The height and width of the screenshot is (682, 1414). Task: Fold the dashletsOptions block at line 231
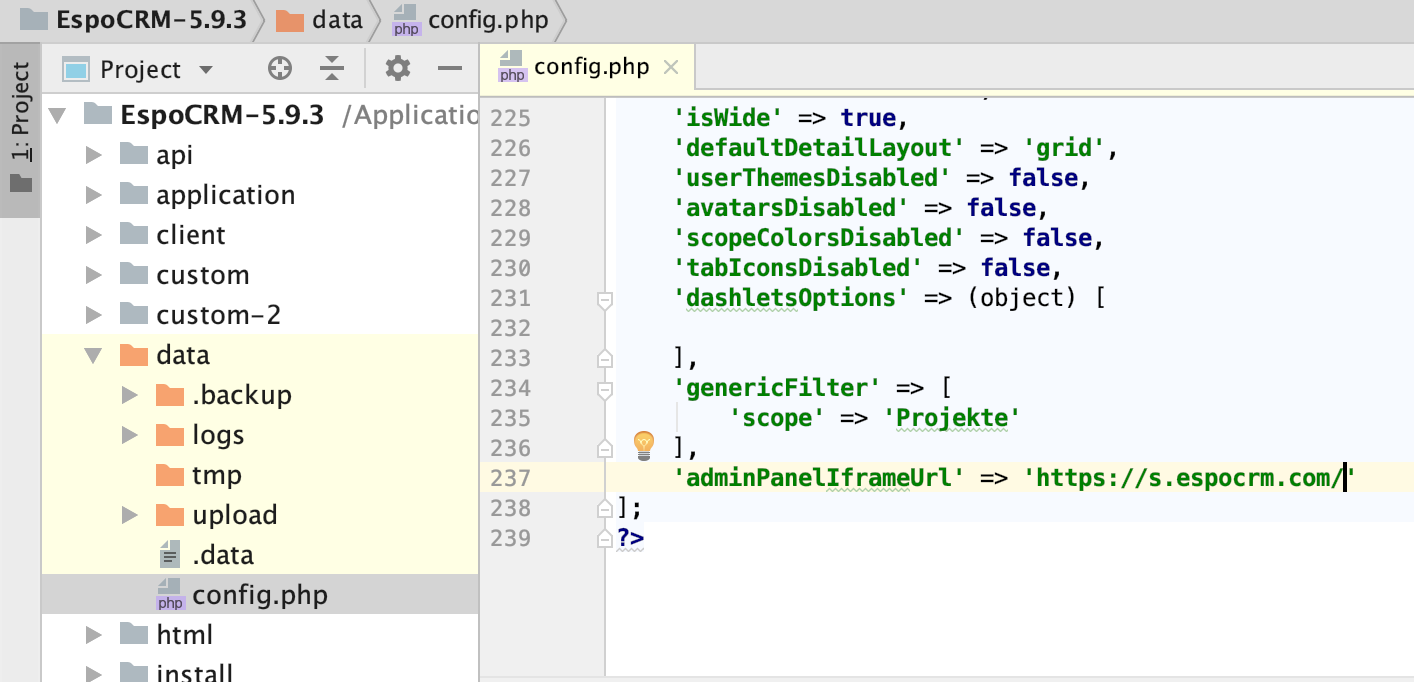click(604, 299)
